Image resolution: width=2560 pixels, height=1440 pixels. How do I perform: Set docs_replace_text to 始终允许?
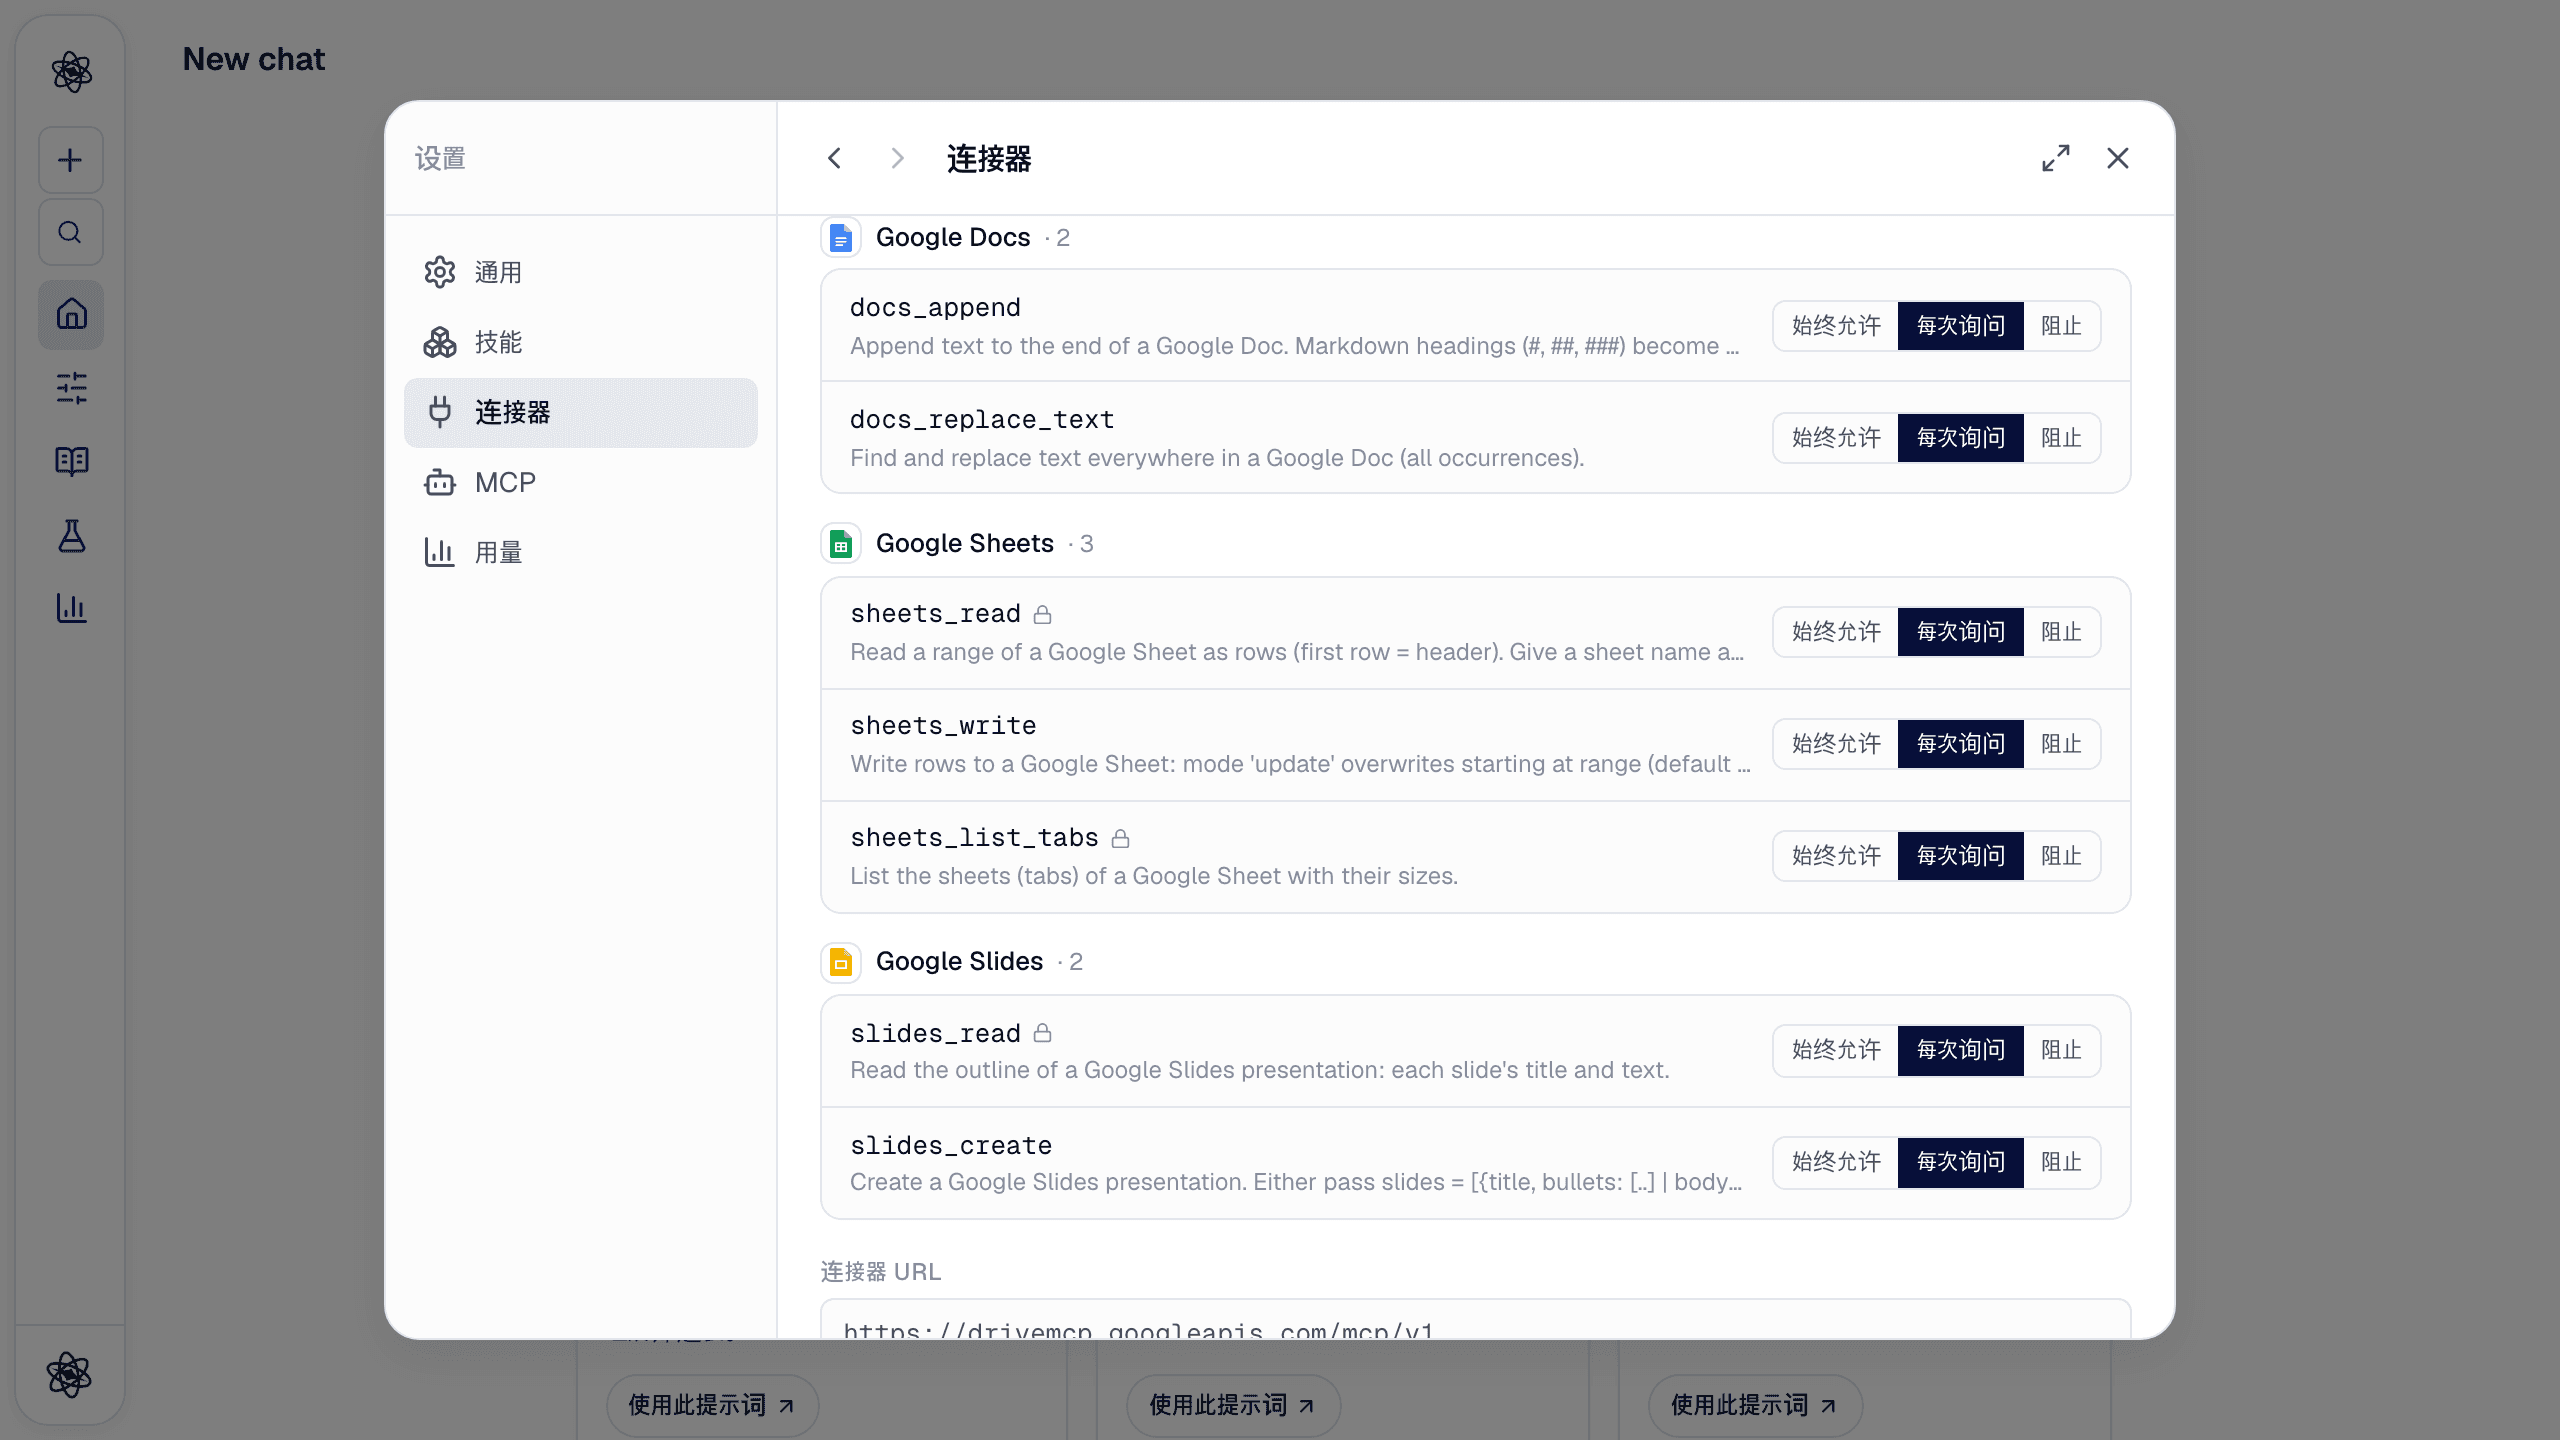point(1836,438)
